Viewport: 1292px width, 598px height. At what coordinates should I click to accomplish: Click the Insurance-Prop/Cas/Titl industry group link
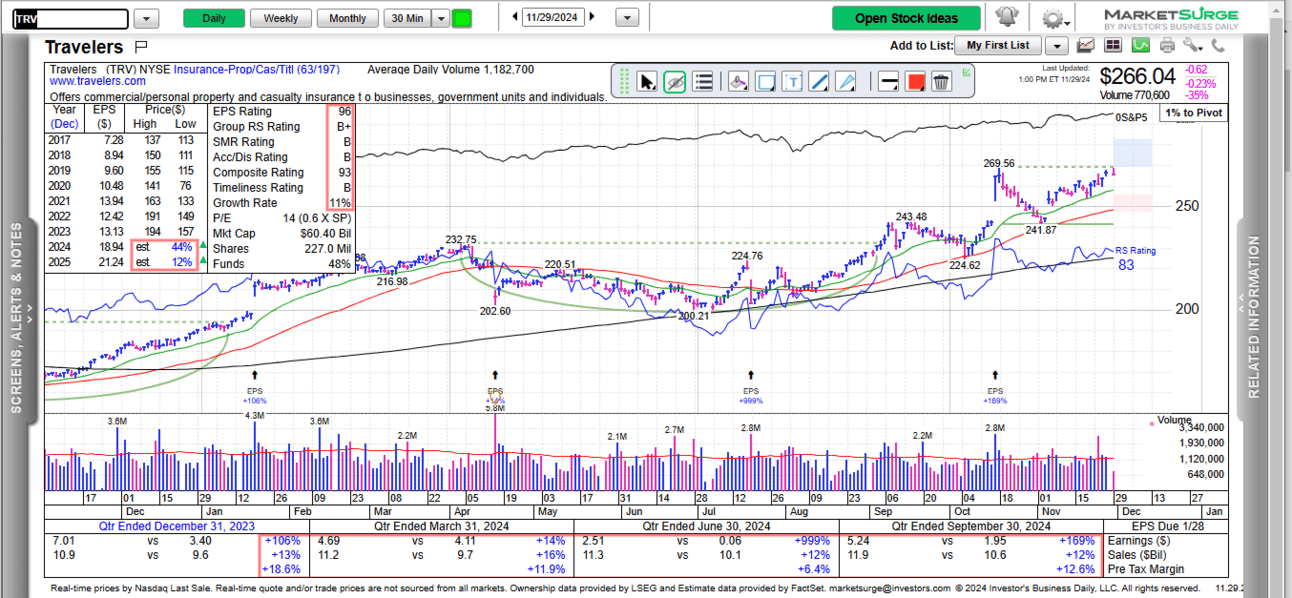pyautogui.click(x=256, y=70)
